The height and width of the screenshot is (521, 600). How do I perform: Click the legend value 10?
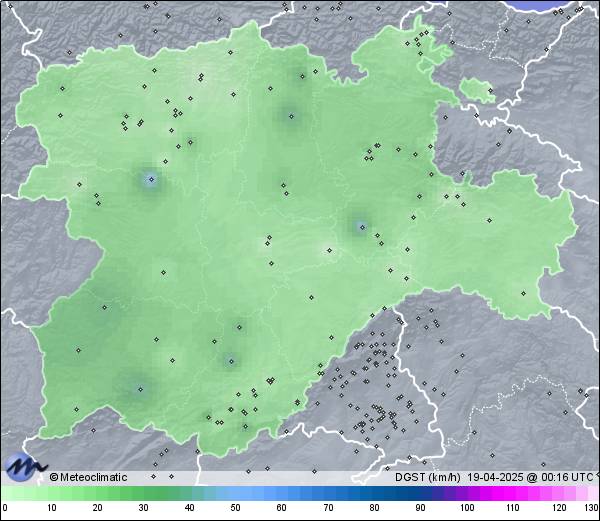pyautogui.click(x=52, y=508)
